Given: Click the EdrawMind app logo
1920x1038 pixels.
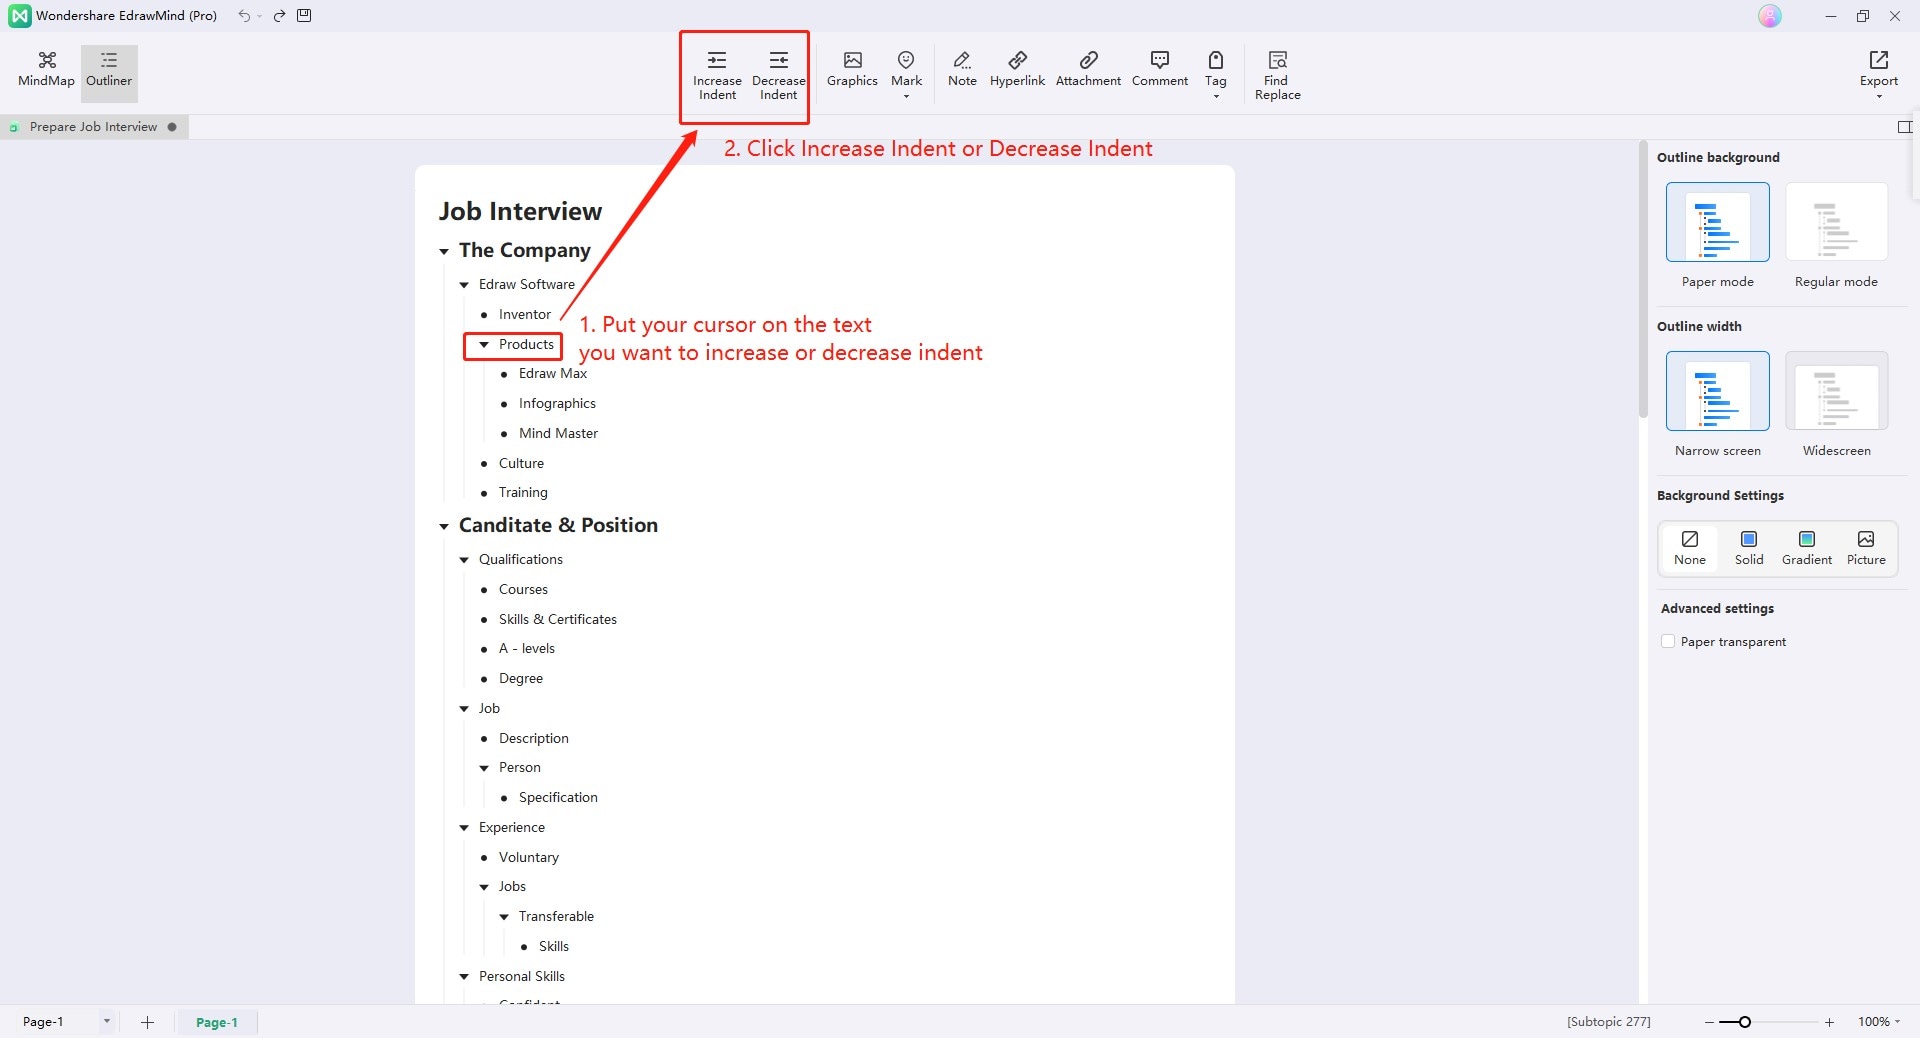Looking at the screenshot, I should [x=19, y=16].
